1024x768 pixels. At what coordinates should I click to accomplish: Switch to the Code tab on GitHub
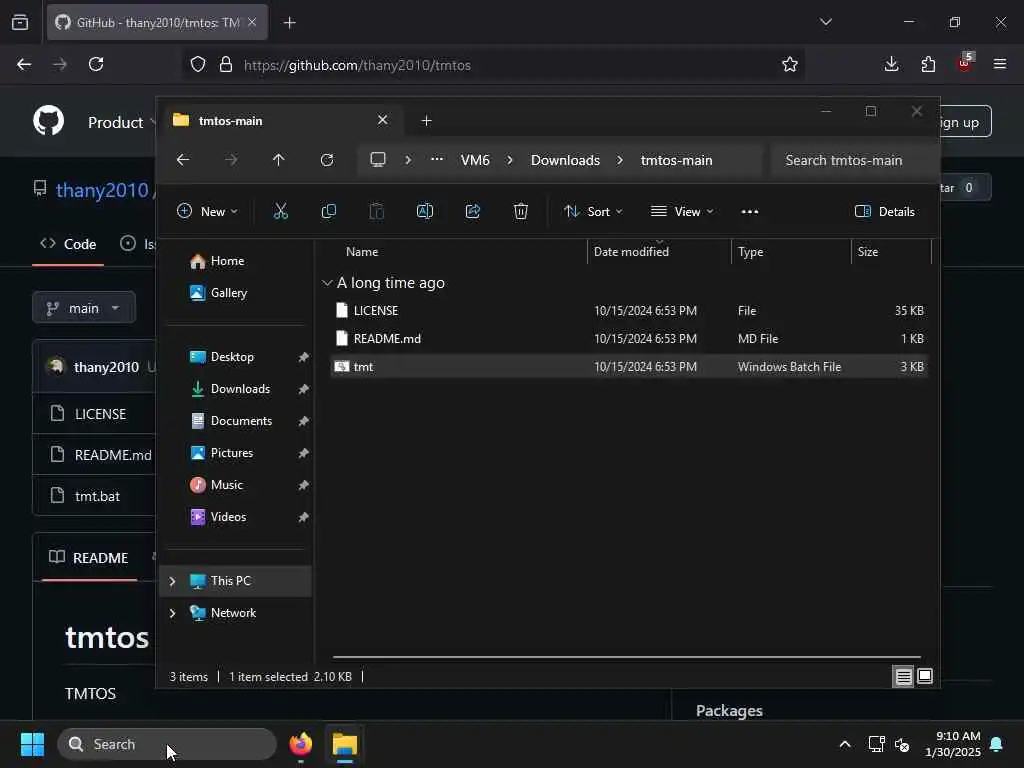[68, 244]
